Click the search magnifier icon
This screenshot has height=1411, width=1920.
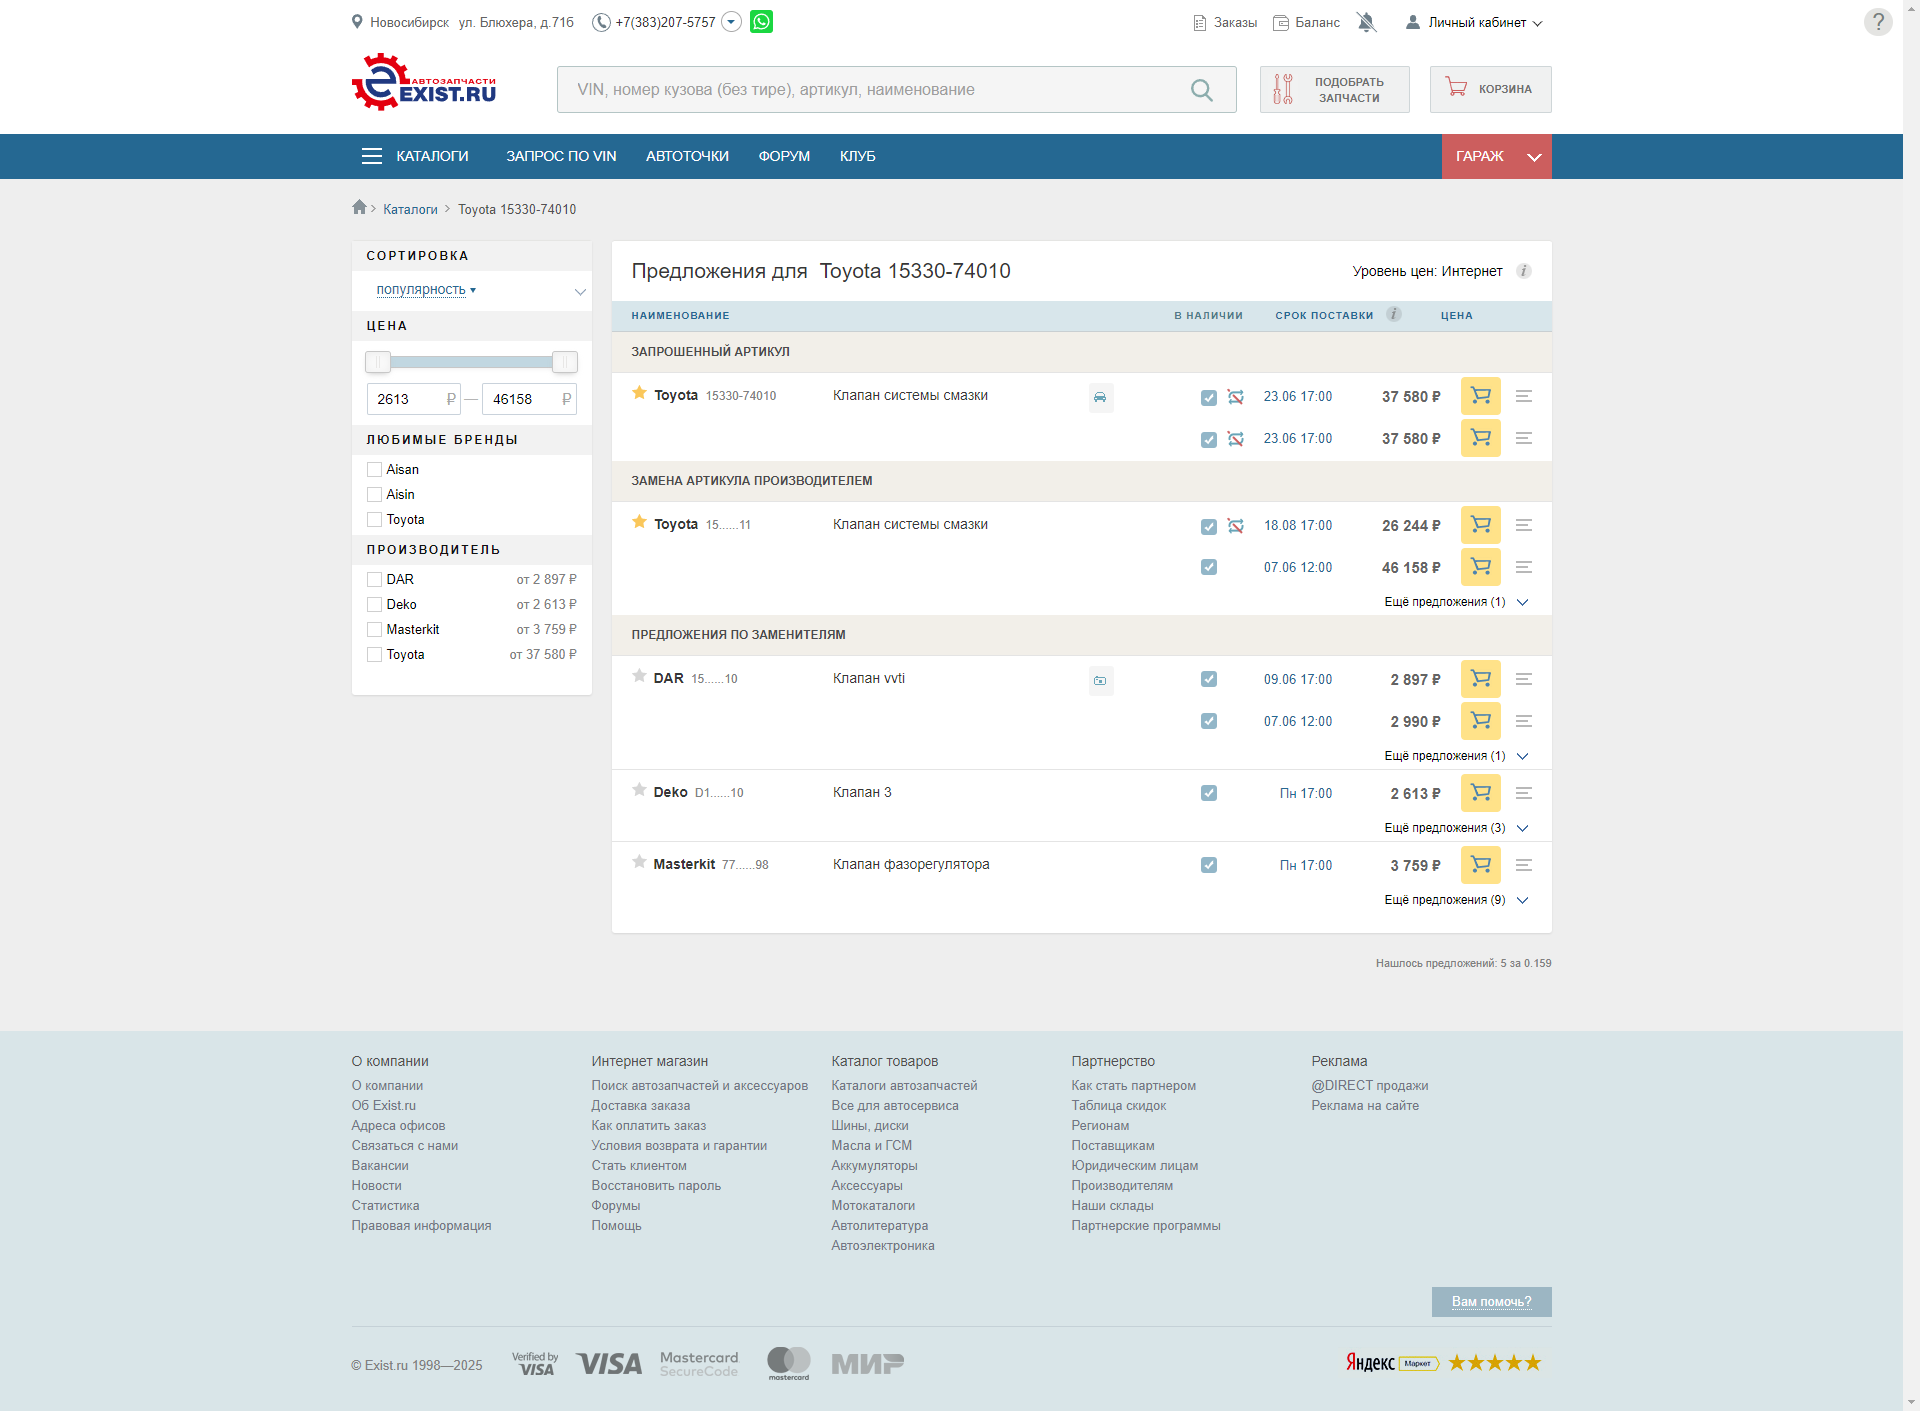click(1201, 90)
